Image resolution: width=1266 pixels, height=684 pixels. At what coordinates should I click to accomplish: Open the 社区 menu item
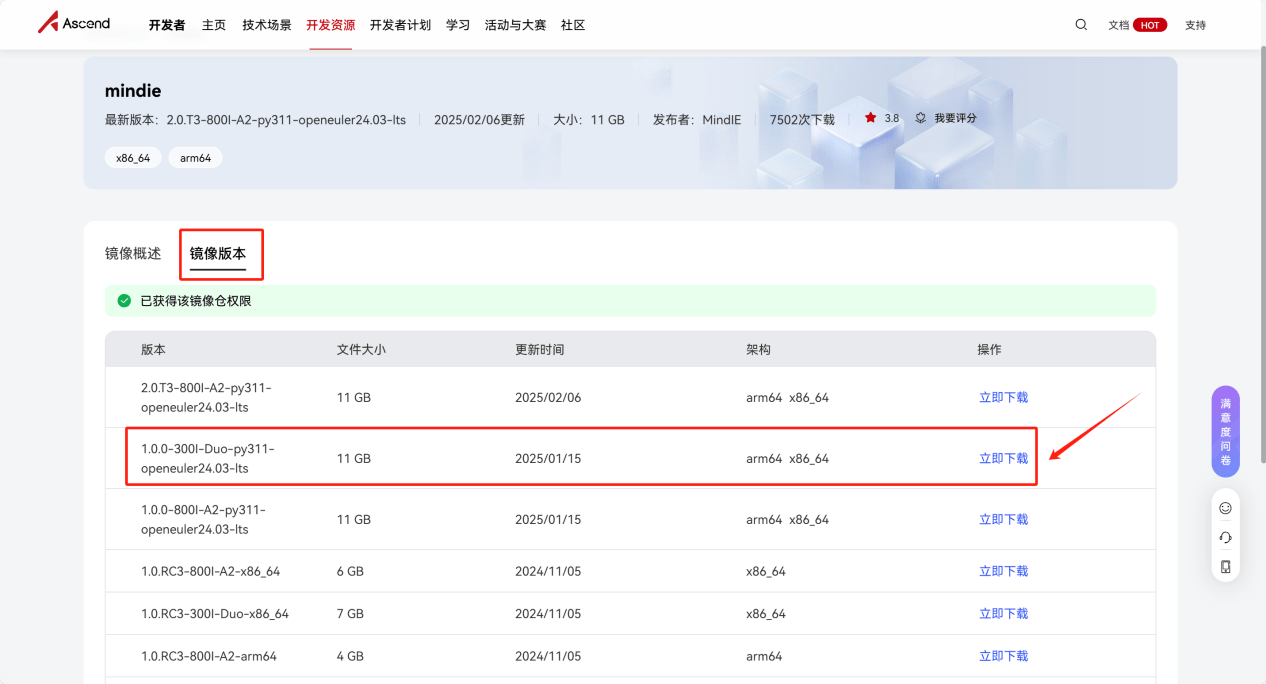pyautogui.click(x=573, y=25)
